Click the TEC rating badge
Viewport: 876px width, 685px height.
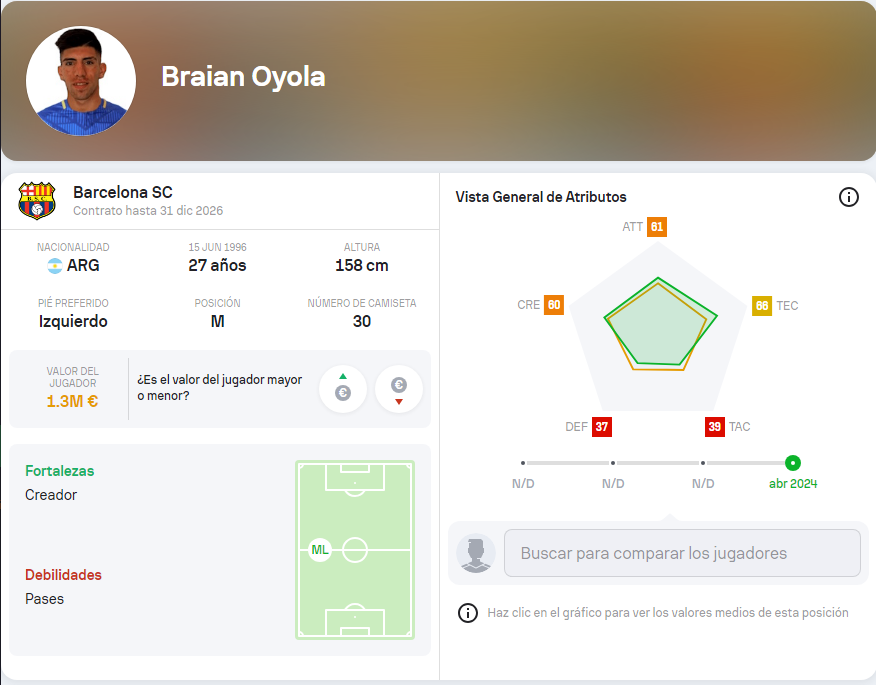762,306
